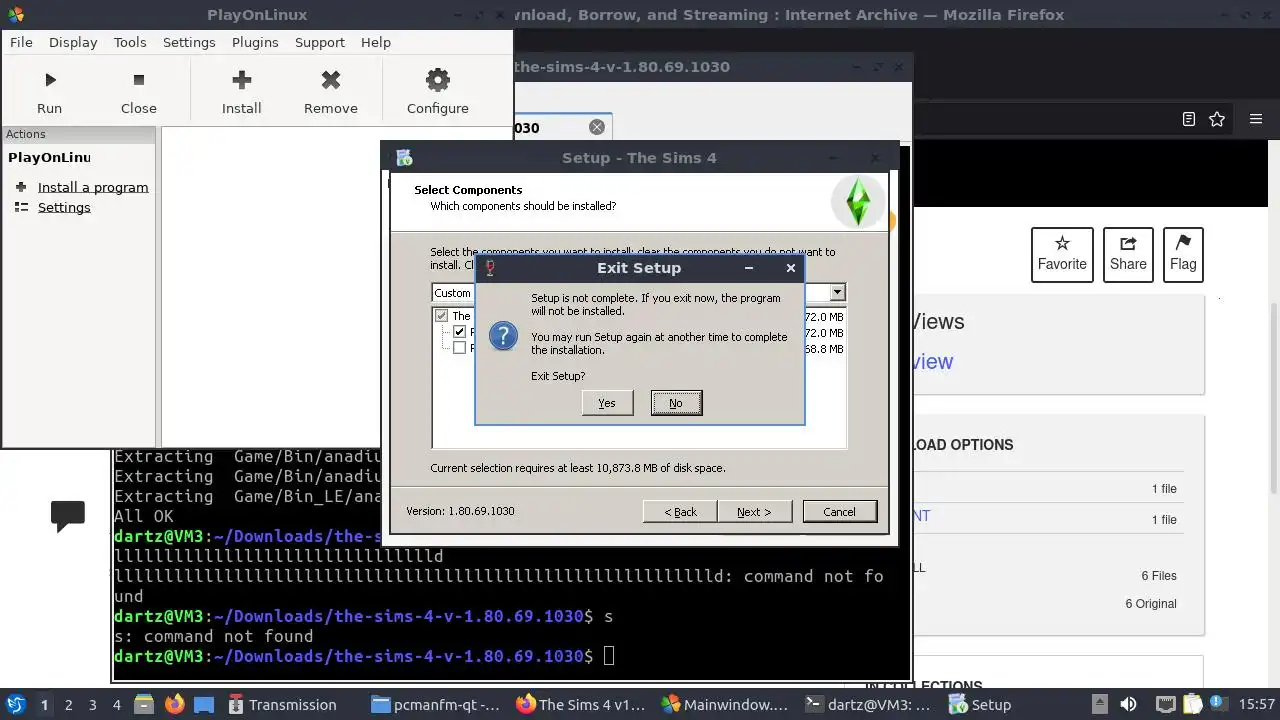This screenshot has height=720, width=1280.
Task: Click the dropdown arrow of the components combo box
Action: (x=837, y=292)
